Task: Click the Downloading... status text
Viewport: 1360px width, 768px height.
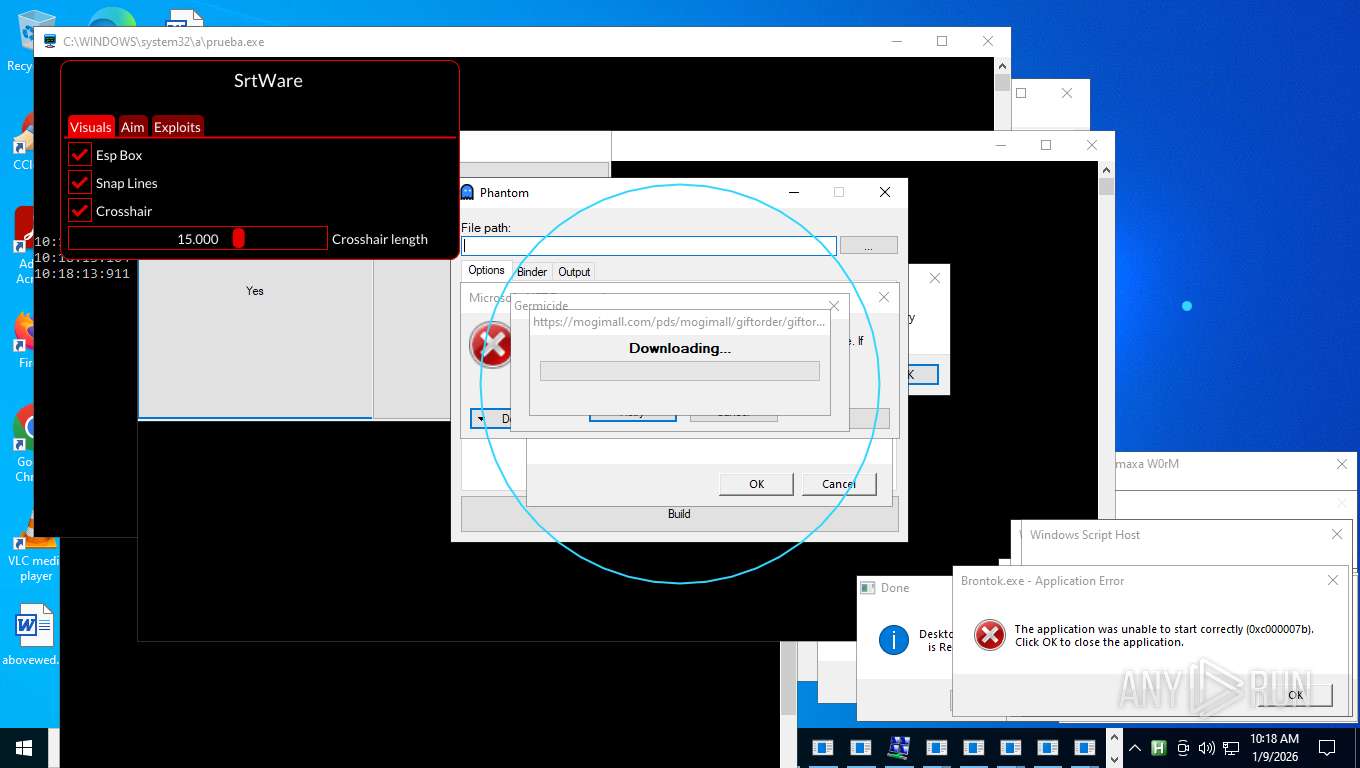Action: coord(679,348)
